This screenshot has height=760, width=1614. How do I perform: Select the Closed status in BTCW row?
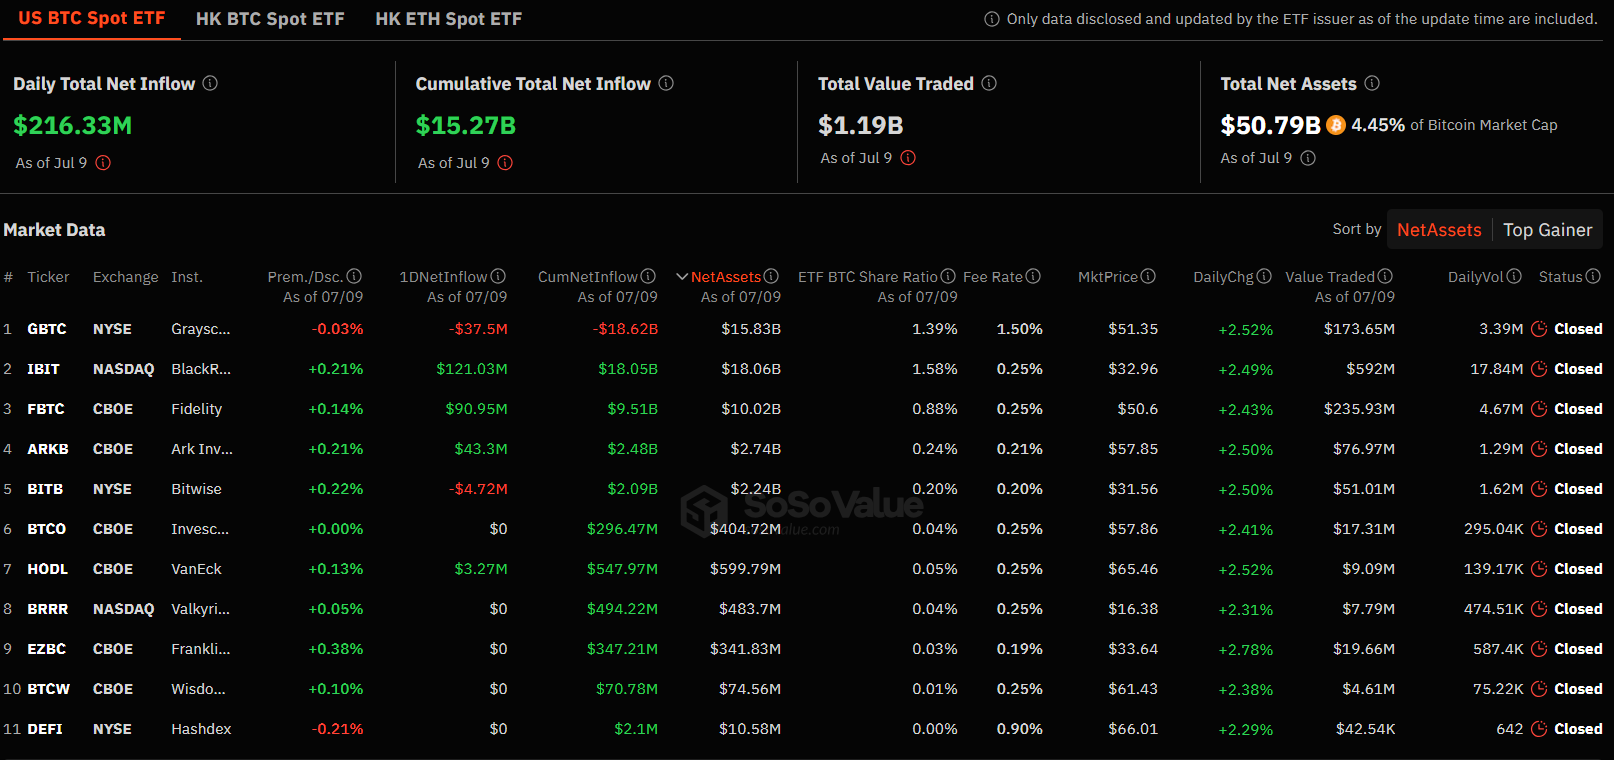1578,689
